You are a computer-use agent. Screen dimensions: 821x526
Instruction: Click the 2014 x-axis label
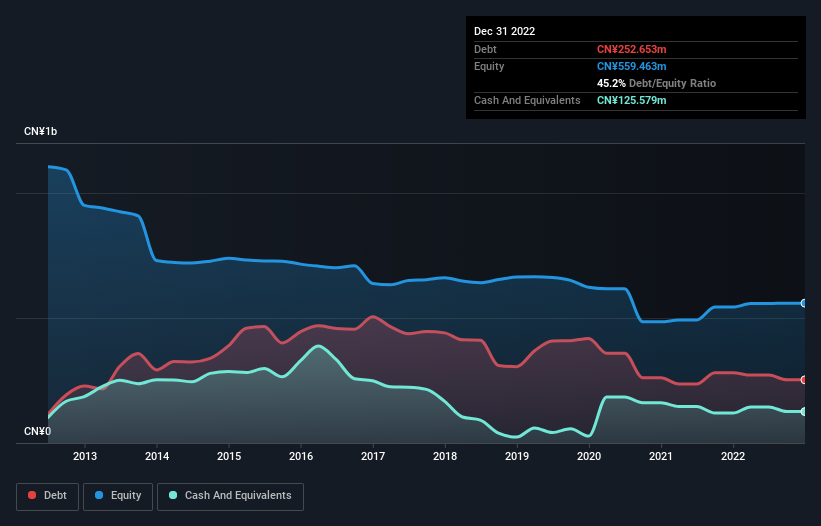[157, 456]
